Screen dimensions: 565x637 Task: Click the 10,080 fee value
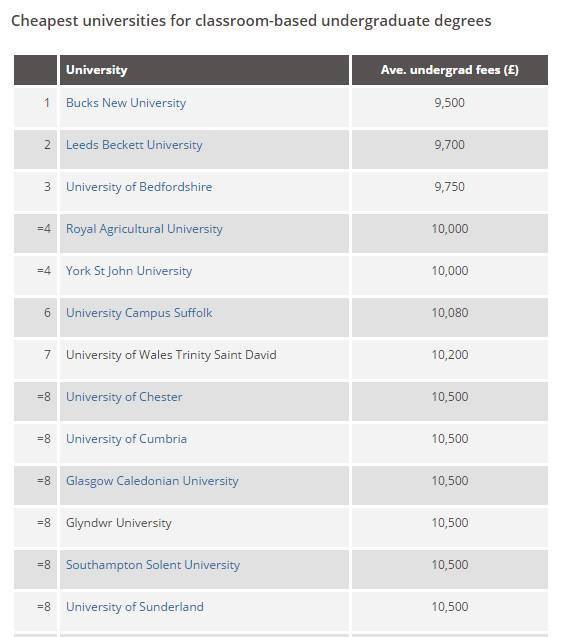(450, 313)
